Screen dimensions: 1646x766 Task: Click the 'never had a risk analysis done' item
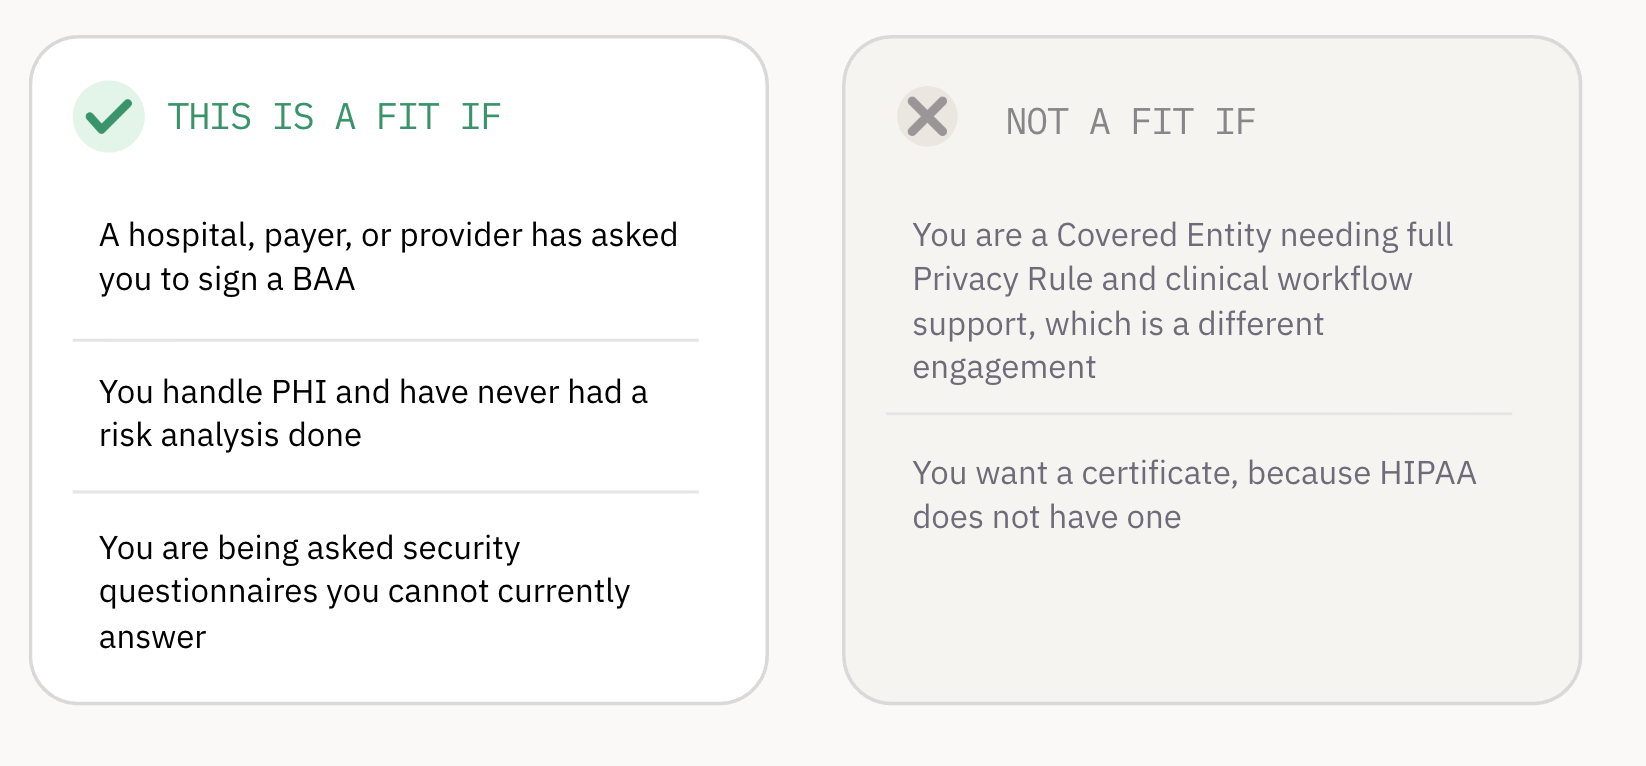pos(373,413)
